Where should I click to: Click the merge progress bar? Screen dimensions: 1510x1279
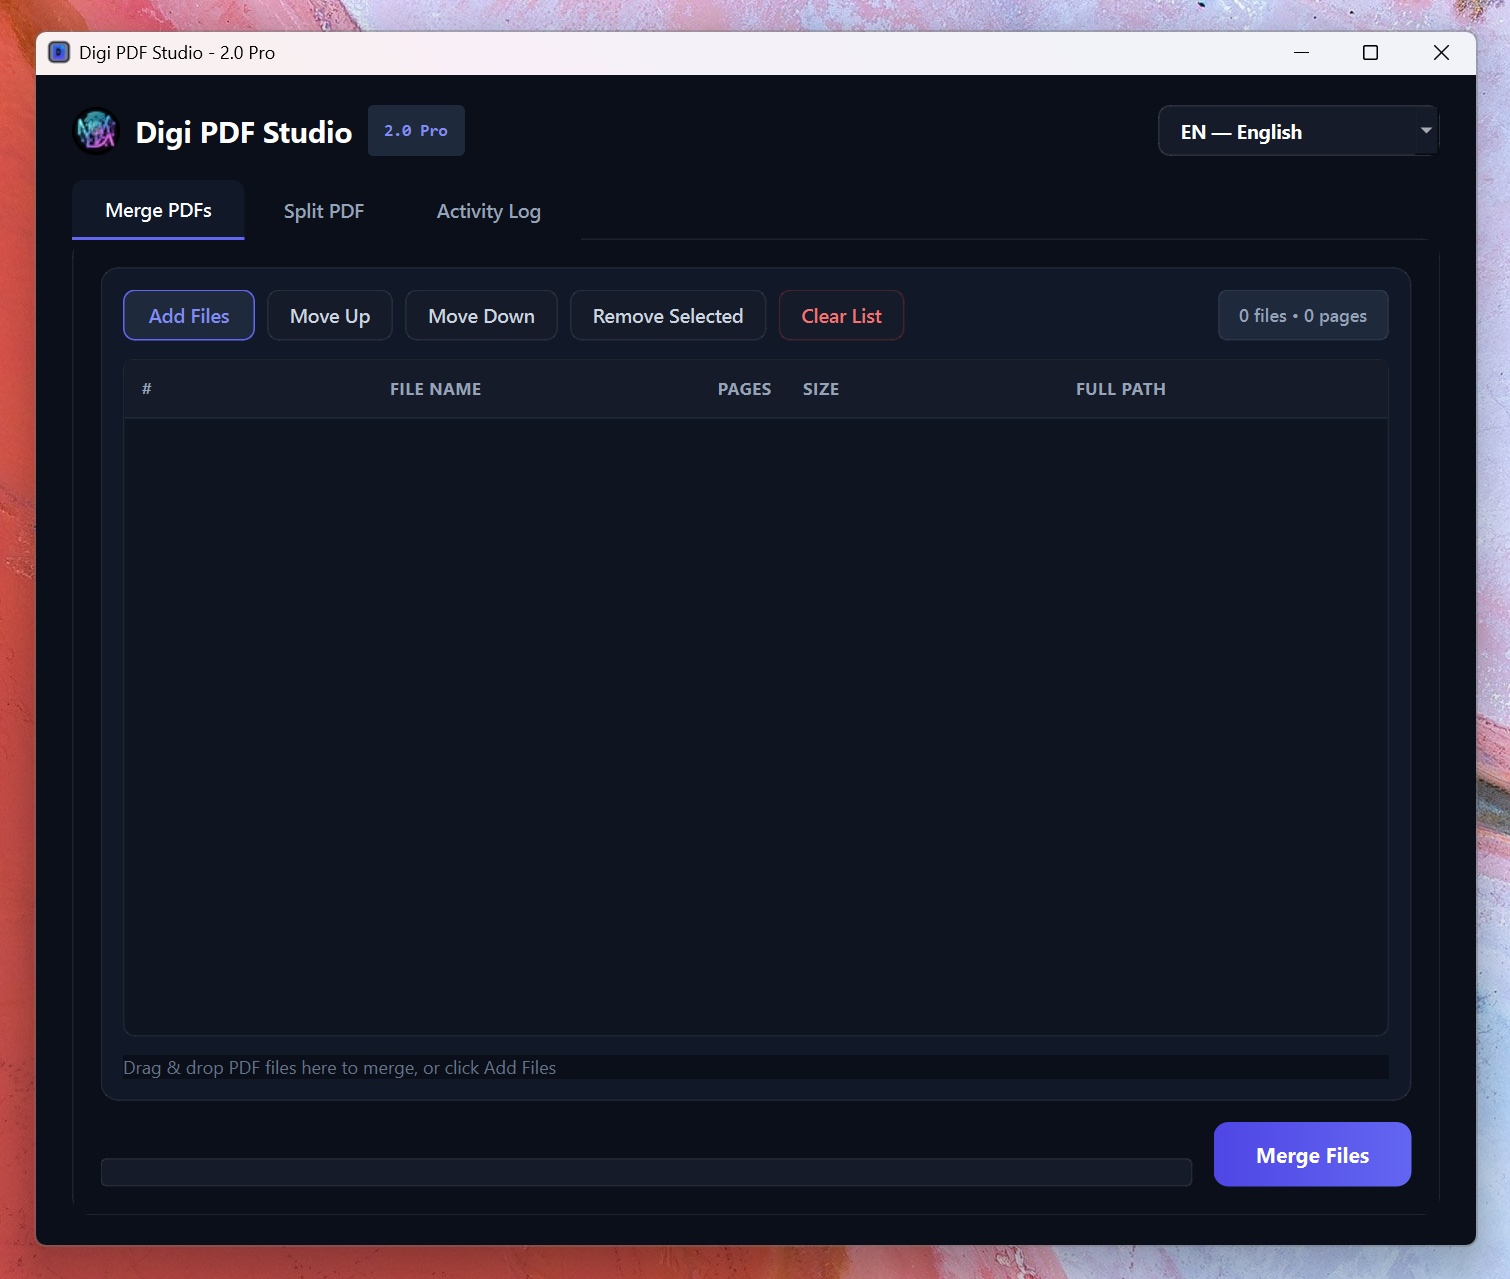point(646,1172)
